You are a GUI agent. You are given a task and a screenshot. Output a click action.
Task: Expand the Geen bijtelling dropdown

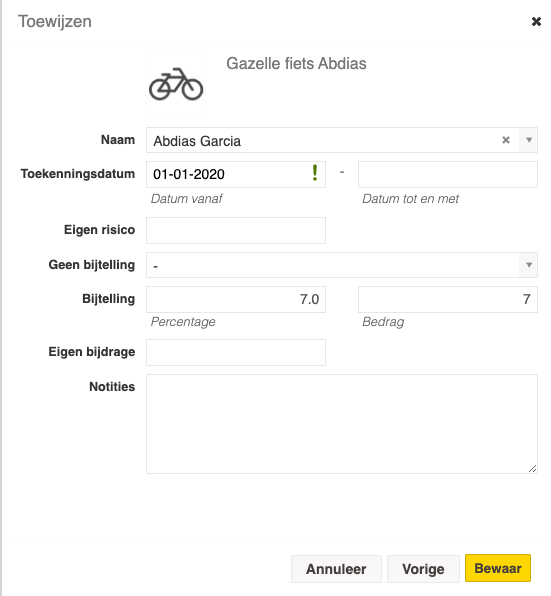coord(342,265)
